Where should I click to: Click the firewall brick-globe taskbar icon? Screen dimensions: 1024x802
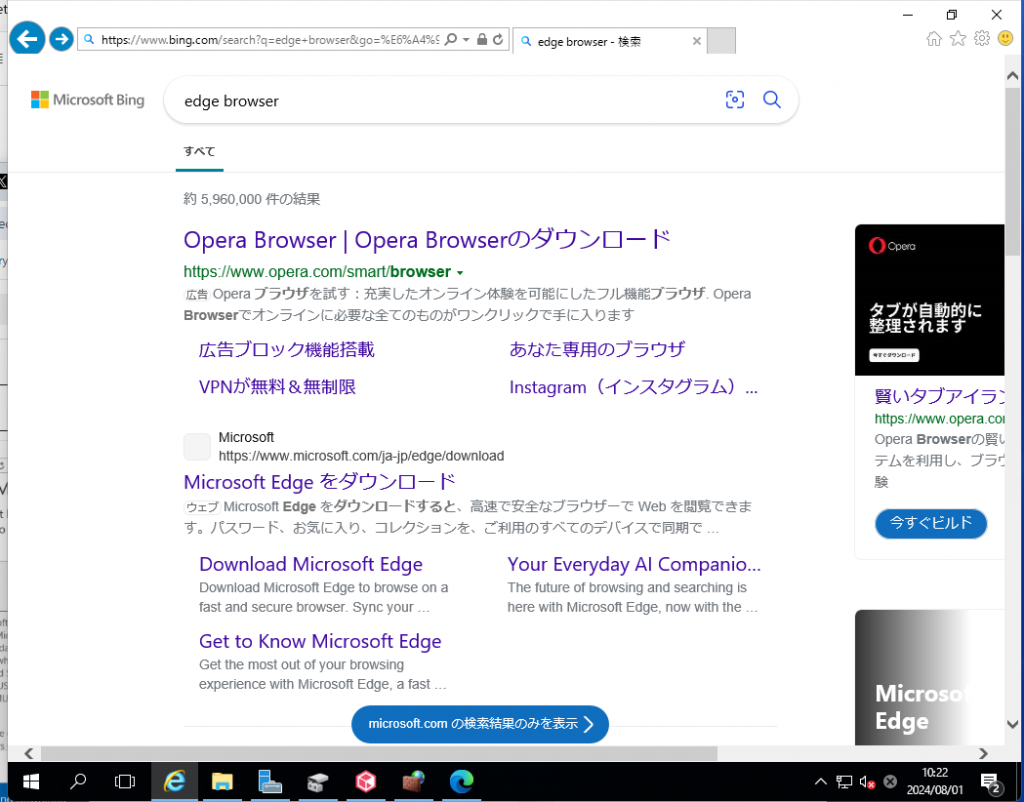click(413, 782)
